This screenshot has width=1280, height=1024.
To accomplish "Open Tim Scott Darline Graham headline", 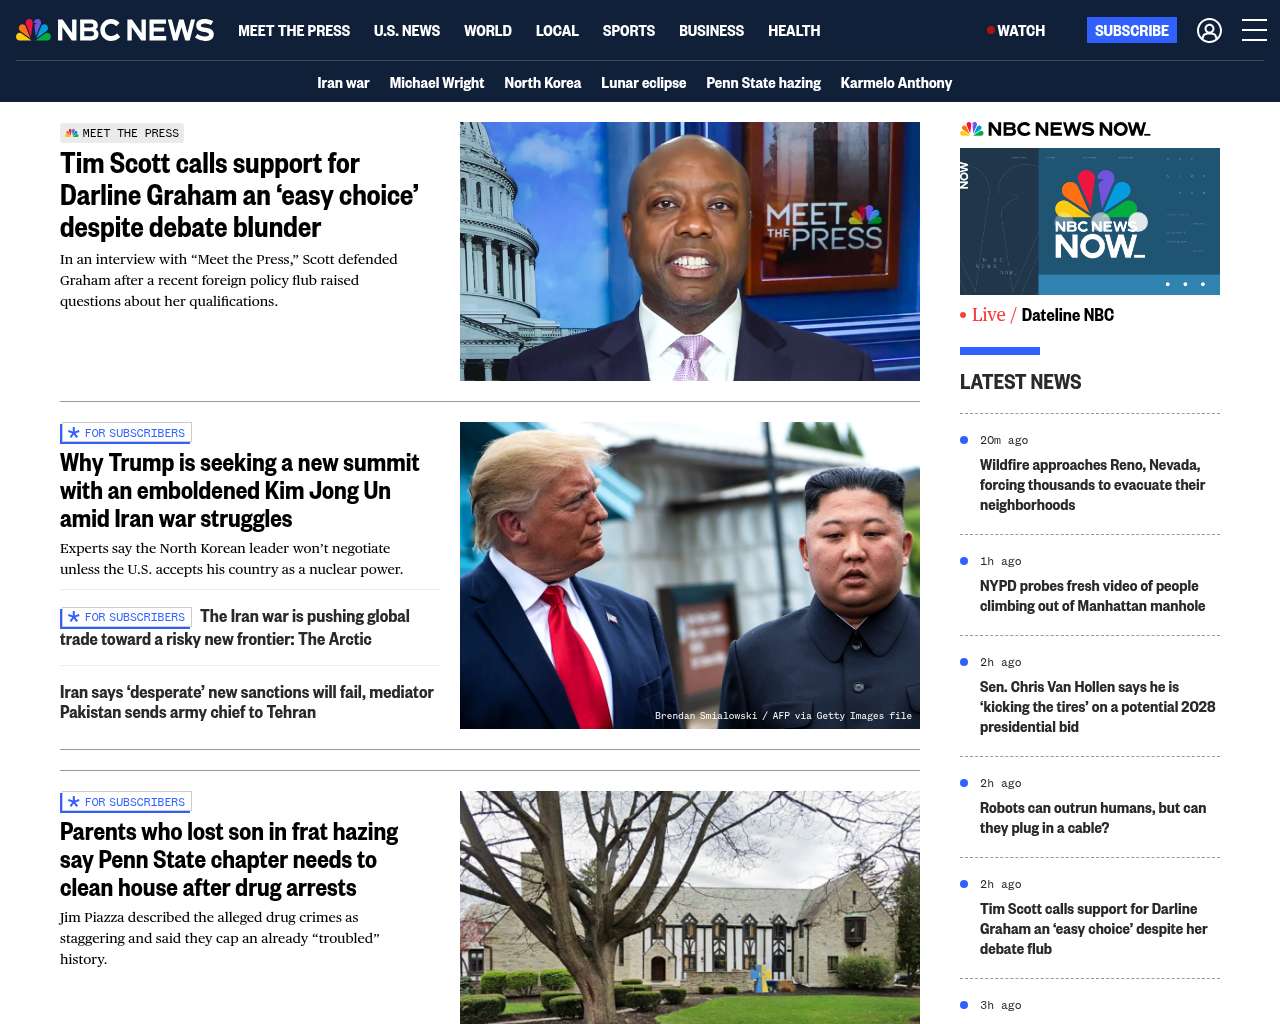I will 240,195.
